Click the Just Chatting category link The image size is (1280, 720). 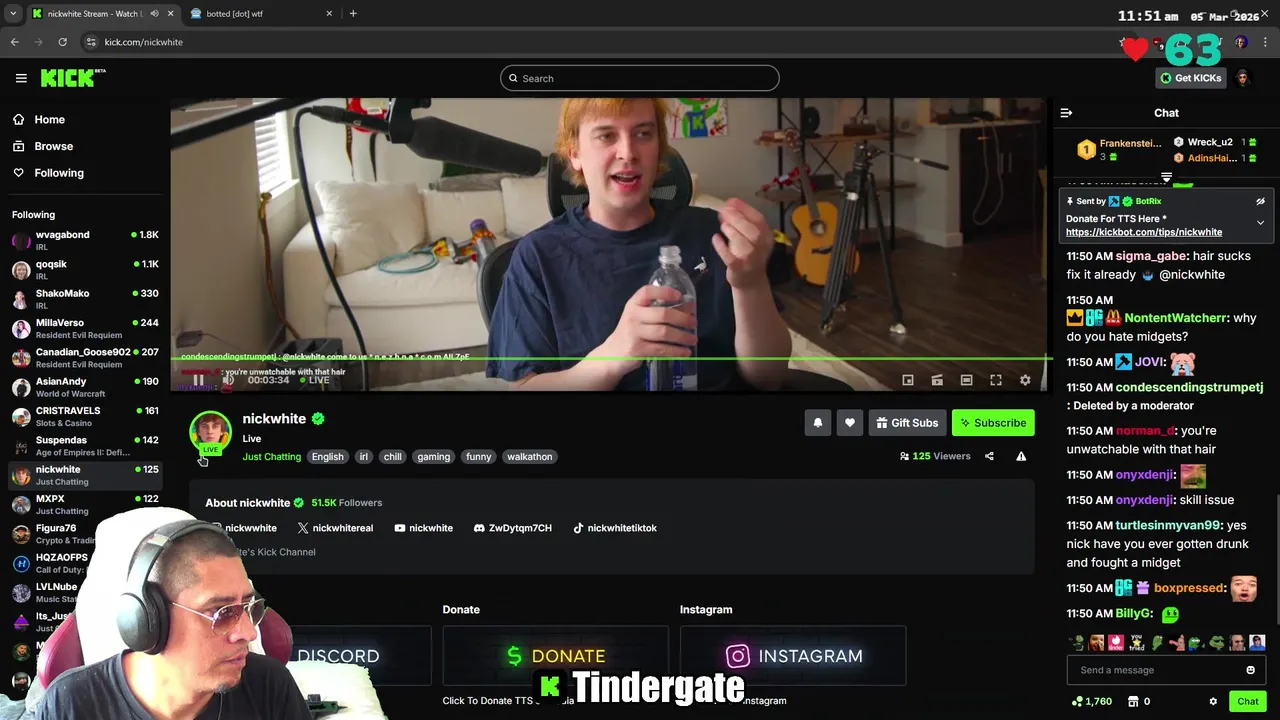click(271, 457)
